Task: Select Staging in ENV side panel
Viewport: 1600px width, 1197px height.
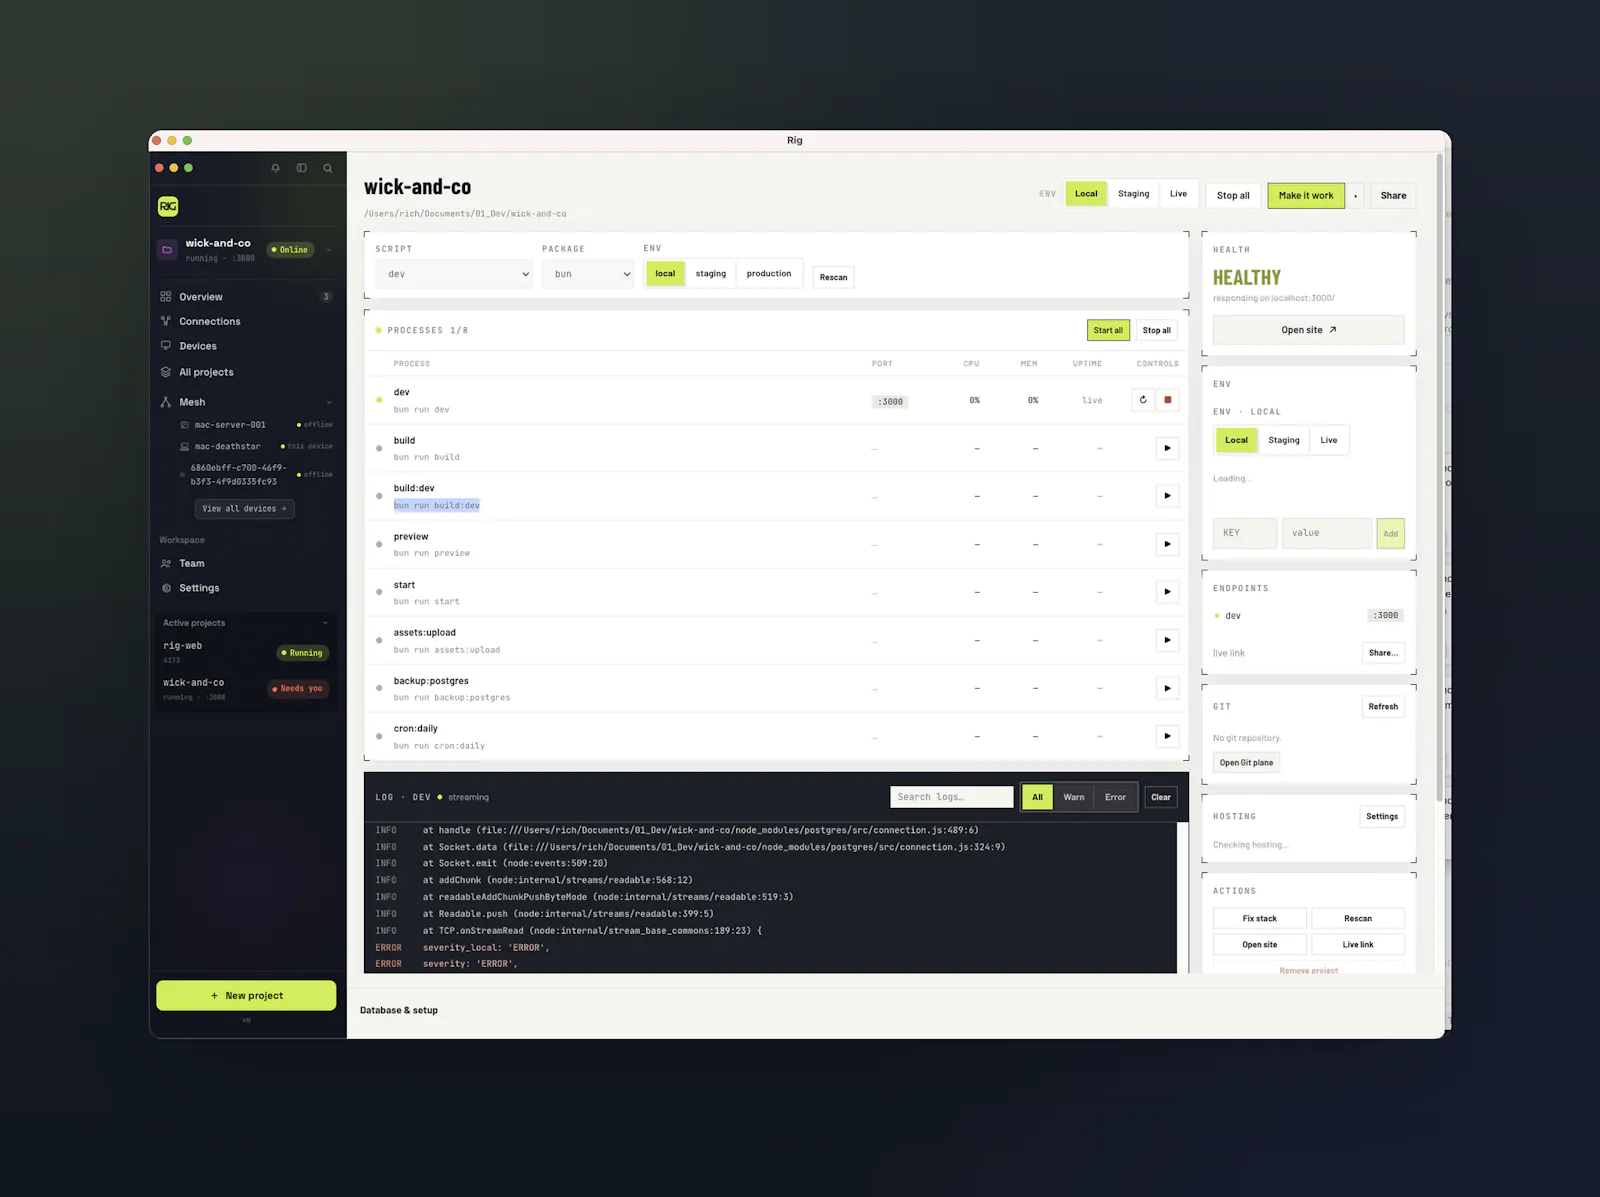Action: pyautogui.click(x=1284, y=440)
